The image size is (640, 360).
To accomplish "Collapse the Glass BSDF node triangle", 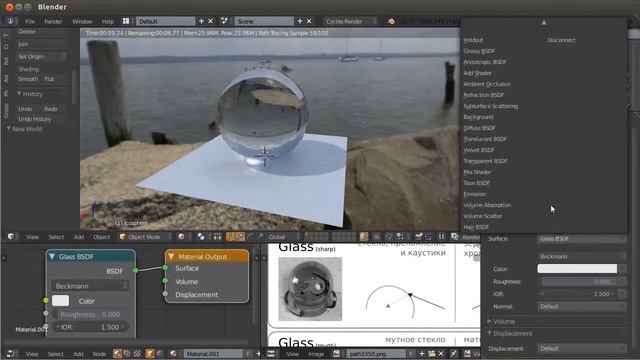I will 52,256.
